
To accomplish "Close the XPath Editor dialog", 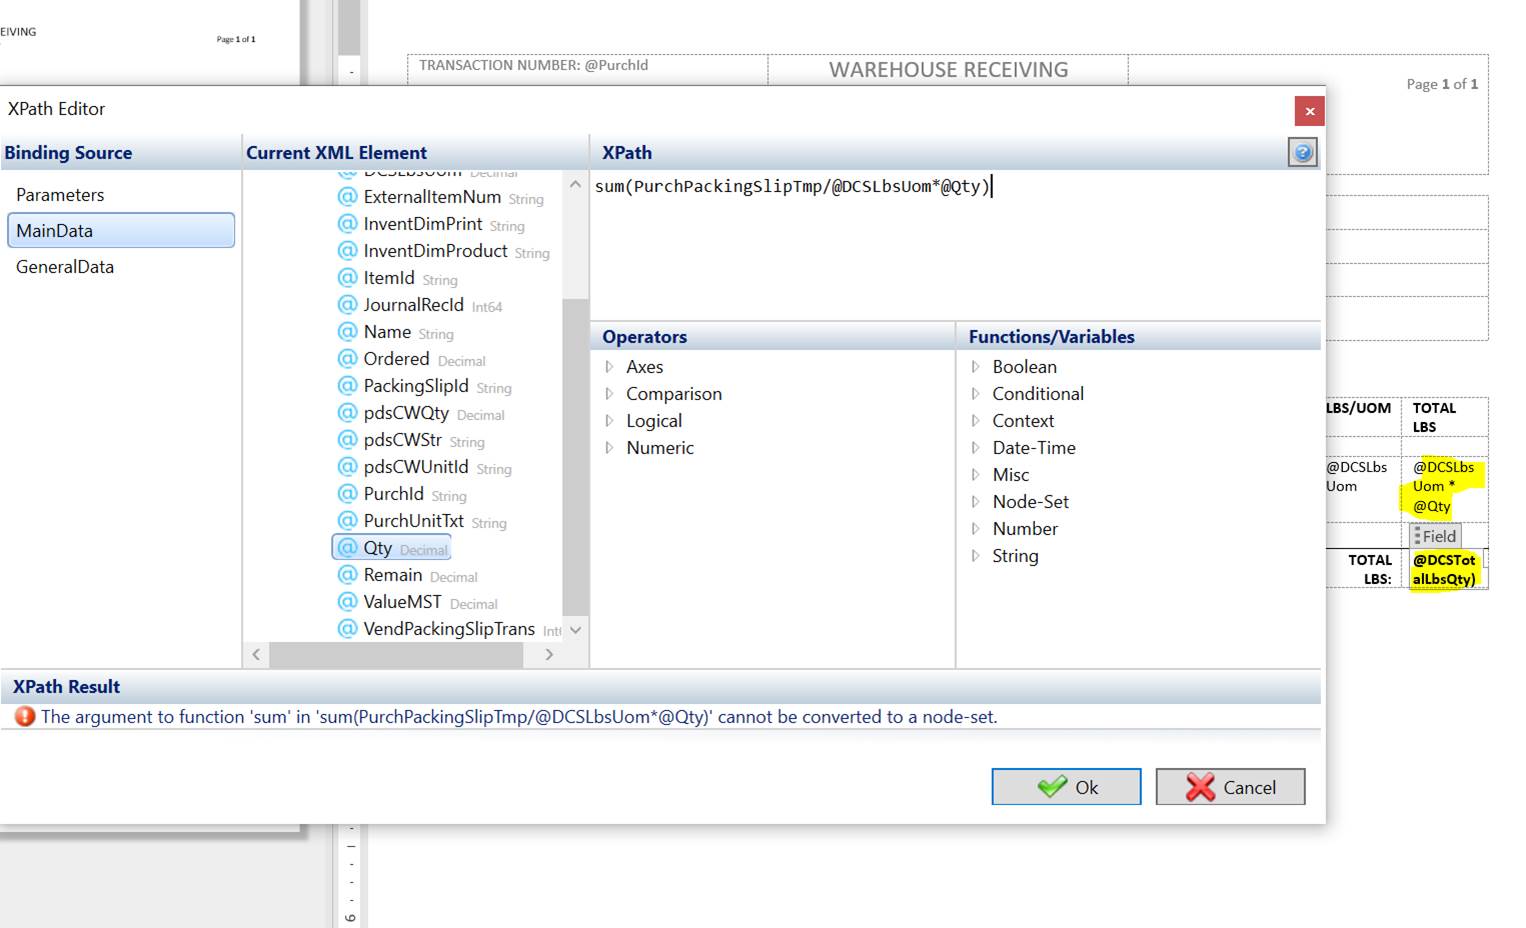I will pyautogui.click(x=1309, y=111).
